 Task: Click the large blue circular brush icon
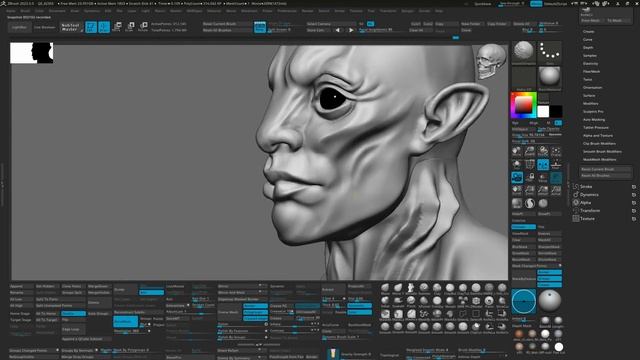[524, 301]
